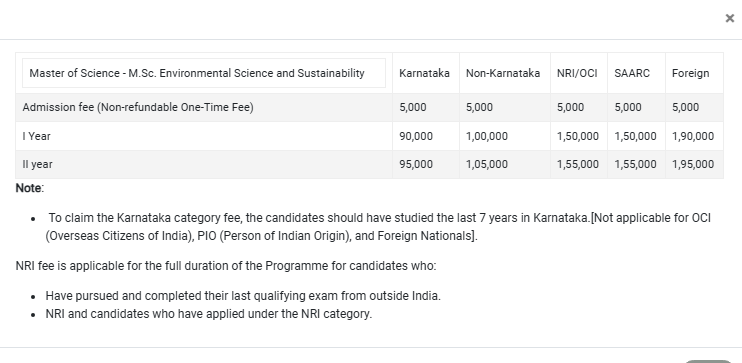Click the 1,95,000 Foreign second year fee

click(x=693, y=164)
